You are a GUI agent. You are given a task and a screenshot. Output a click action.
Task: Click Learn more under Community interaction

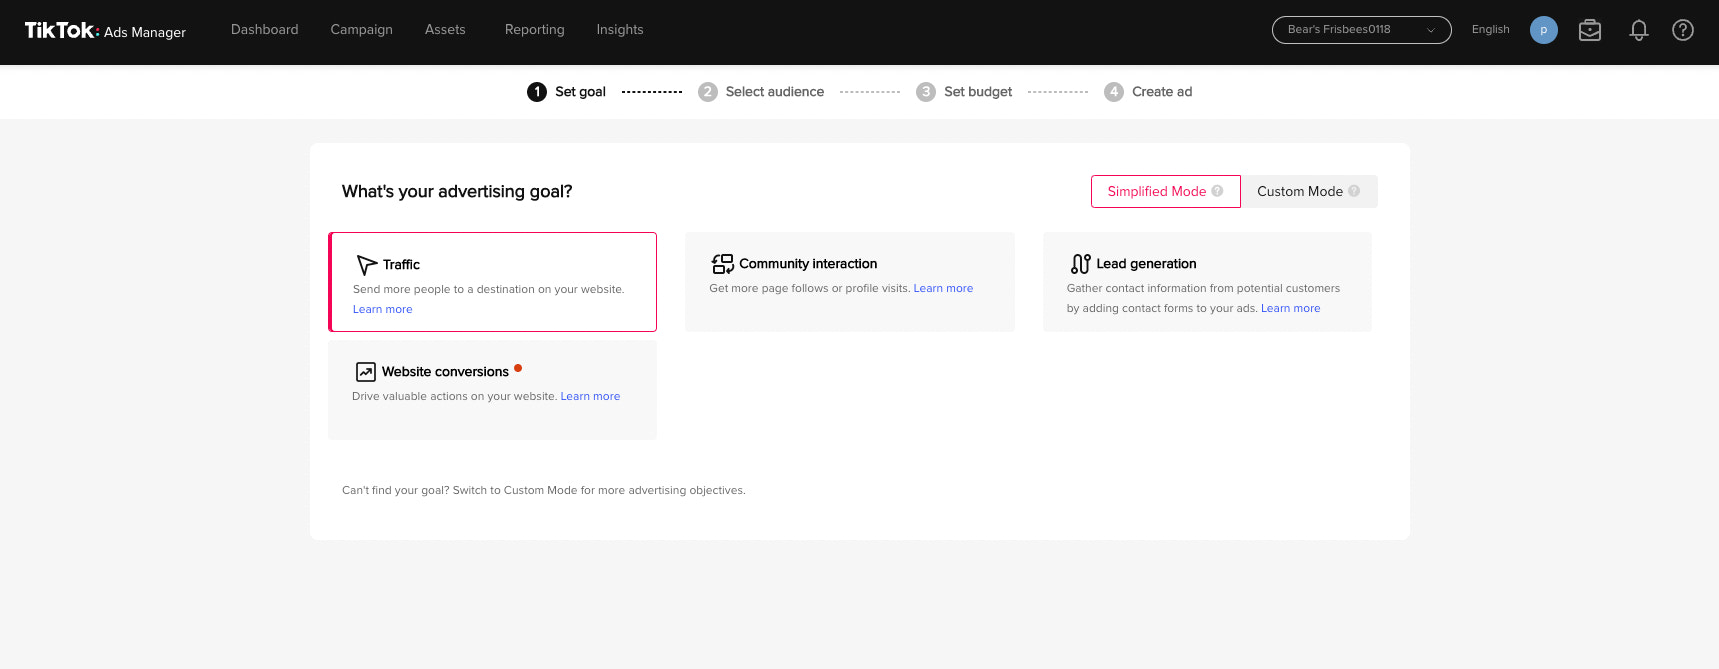pos(943,288)
